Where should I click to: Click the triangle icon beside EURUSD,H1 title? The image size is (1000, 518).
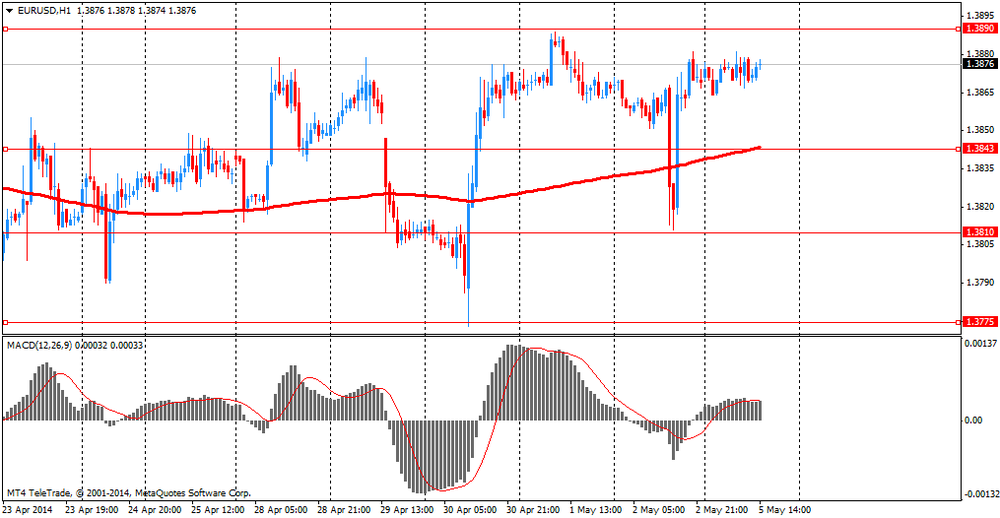[x=9, y=9]
